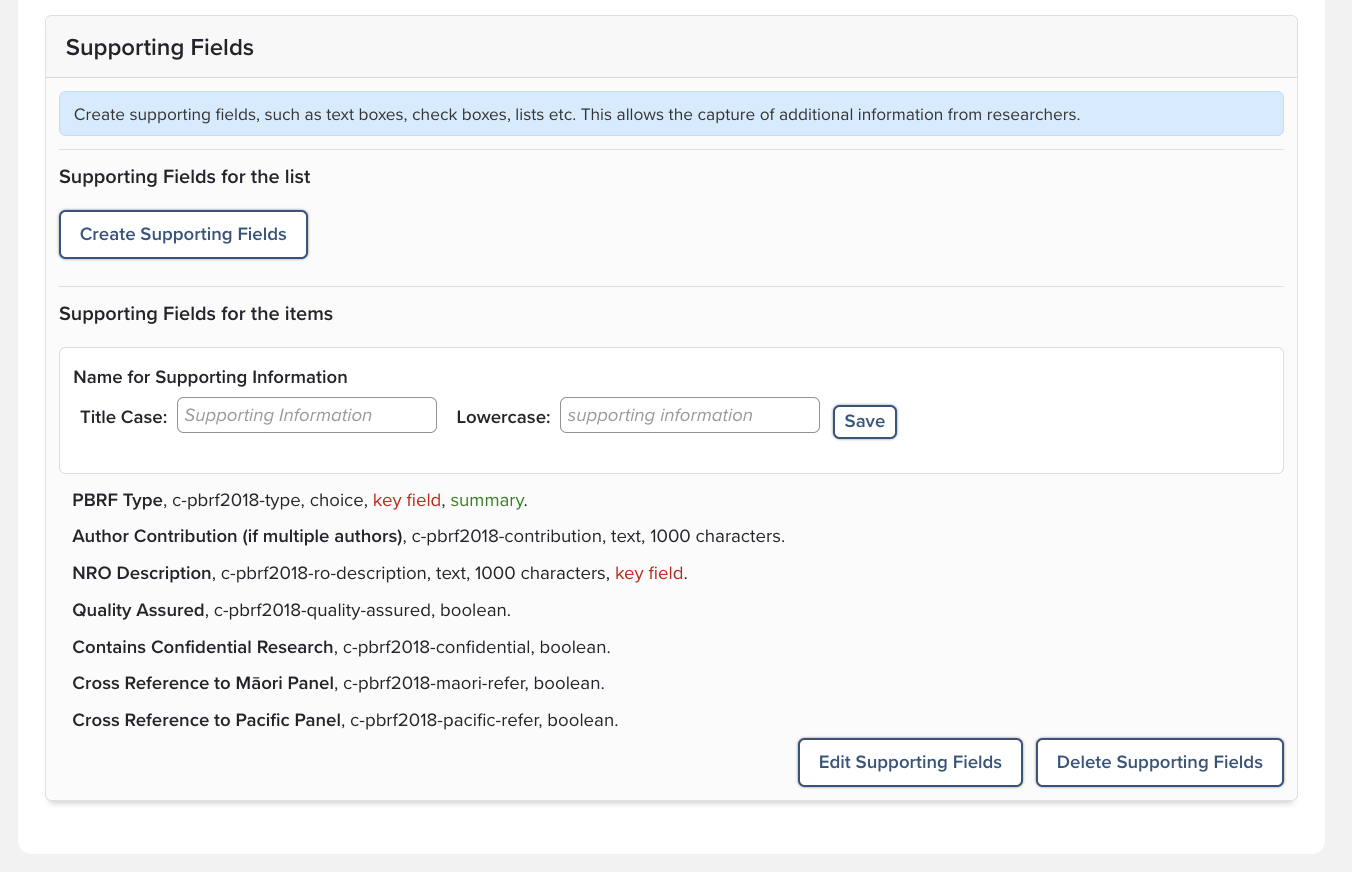
Task: Click the Supporting Fields panel header
Action: [160, 47]
